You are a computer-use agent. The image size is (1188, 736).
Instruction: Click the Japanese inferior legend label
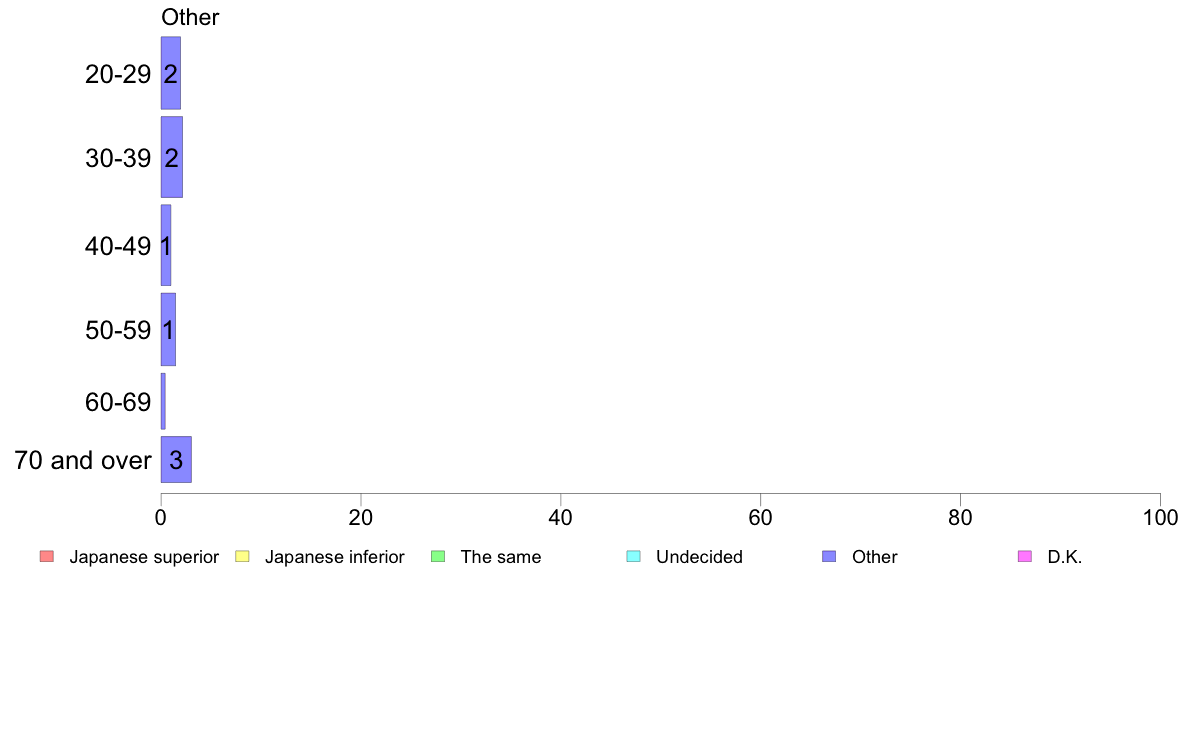click(x=334, y=557)
